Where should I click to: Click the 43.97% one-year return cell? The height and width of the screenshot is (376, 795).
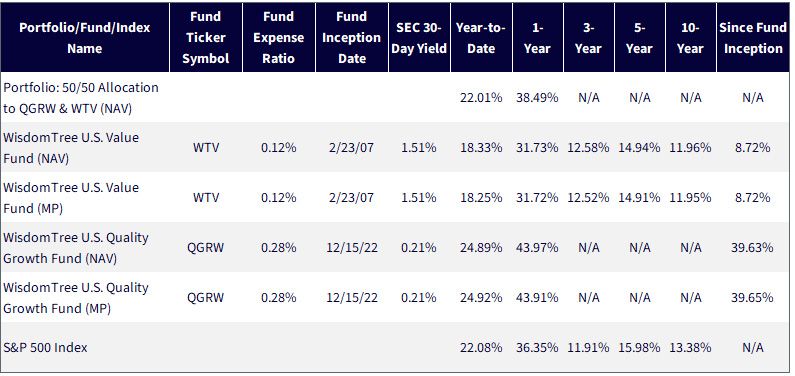(537, 247)
